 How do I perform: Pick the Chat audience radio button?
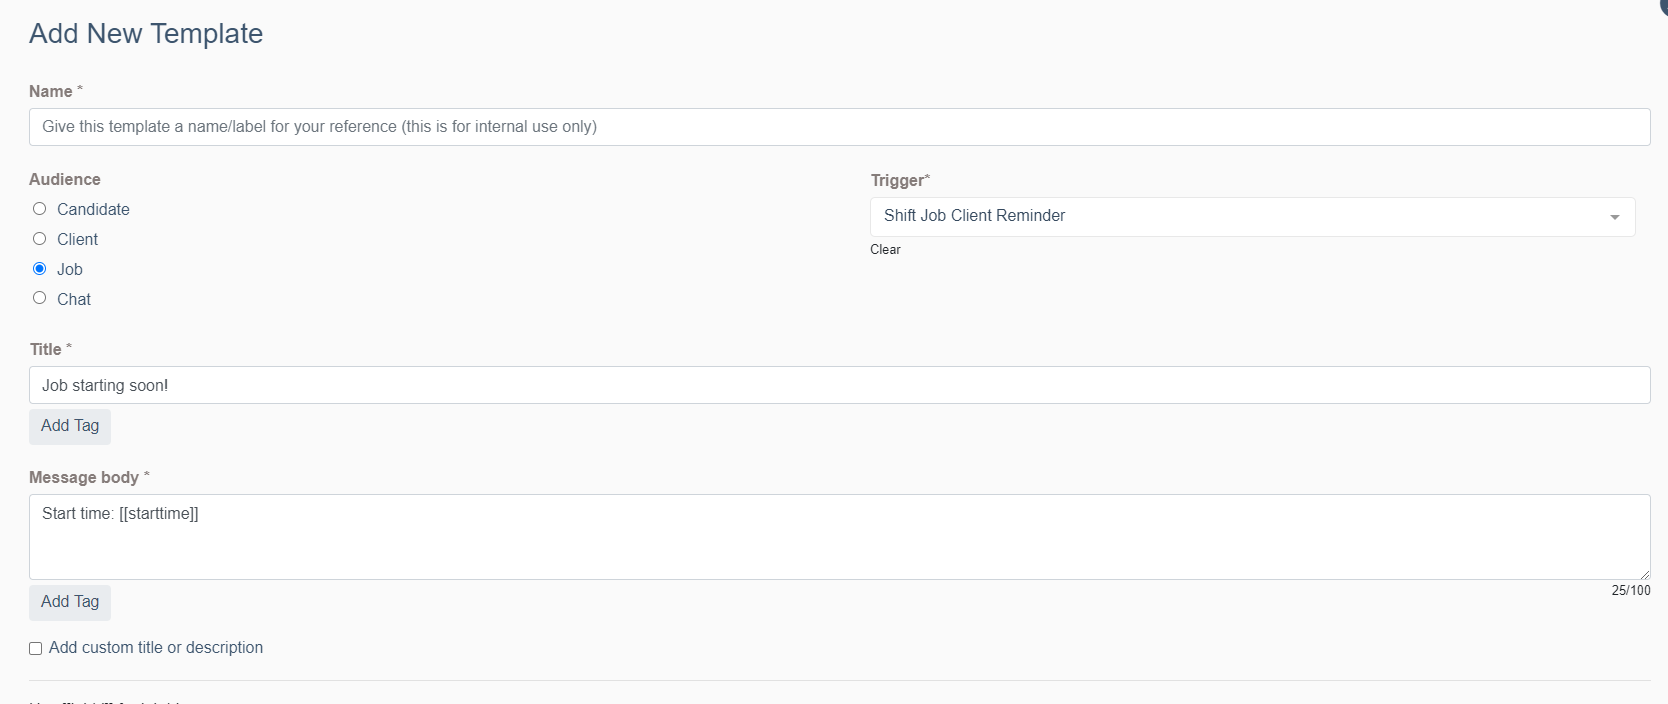tap(40, 298)
